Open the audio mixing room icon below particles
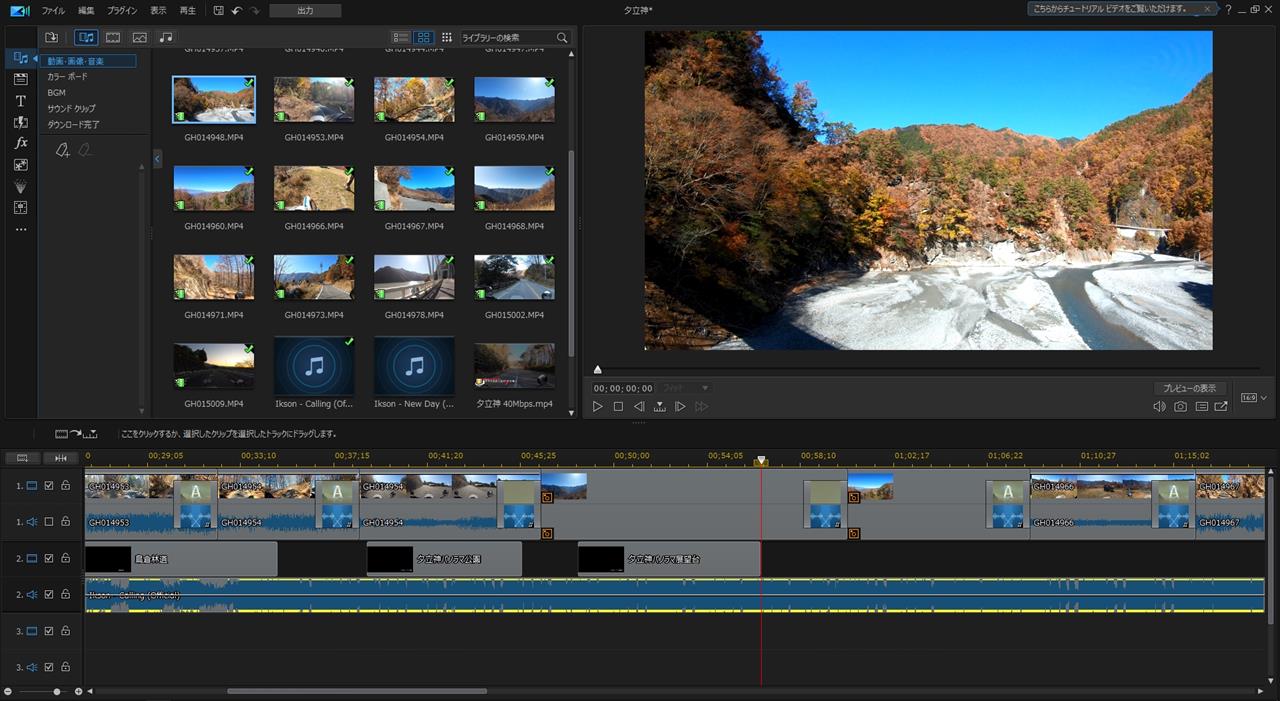The width and height of the screenshot is (1280, 701). click(21, 207)
